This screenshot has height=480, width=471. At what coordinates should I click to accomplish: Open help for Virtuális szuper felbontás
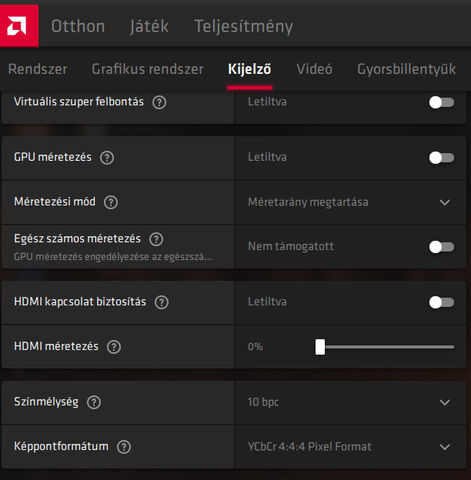(159, 102)
